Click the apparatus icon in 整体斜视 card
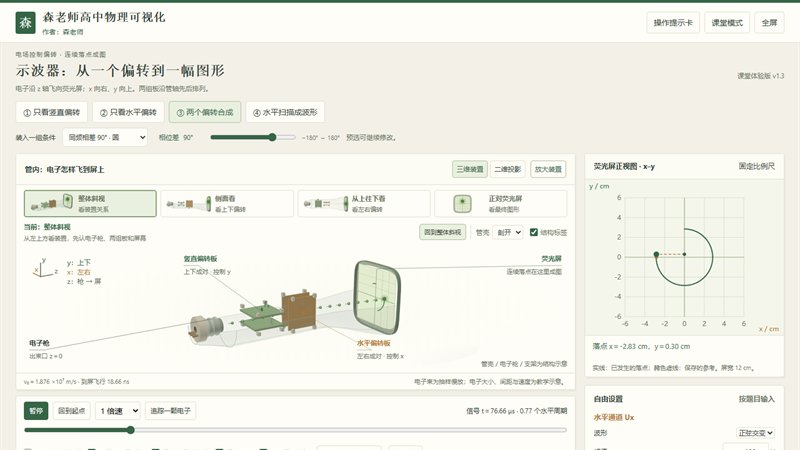This screenshot has height=450, width=800. [x=52, y=203]
